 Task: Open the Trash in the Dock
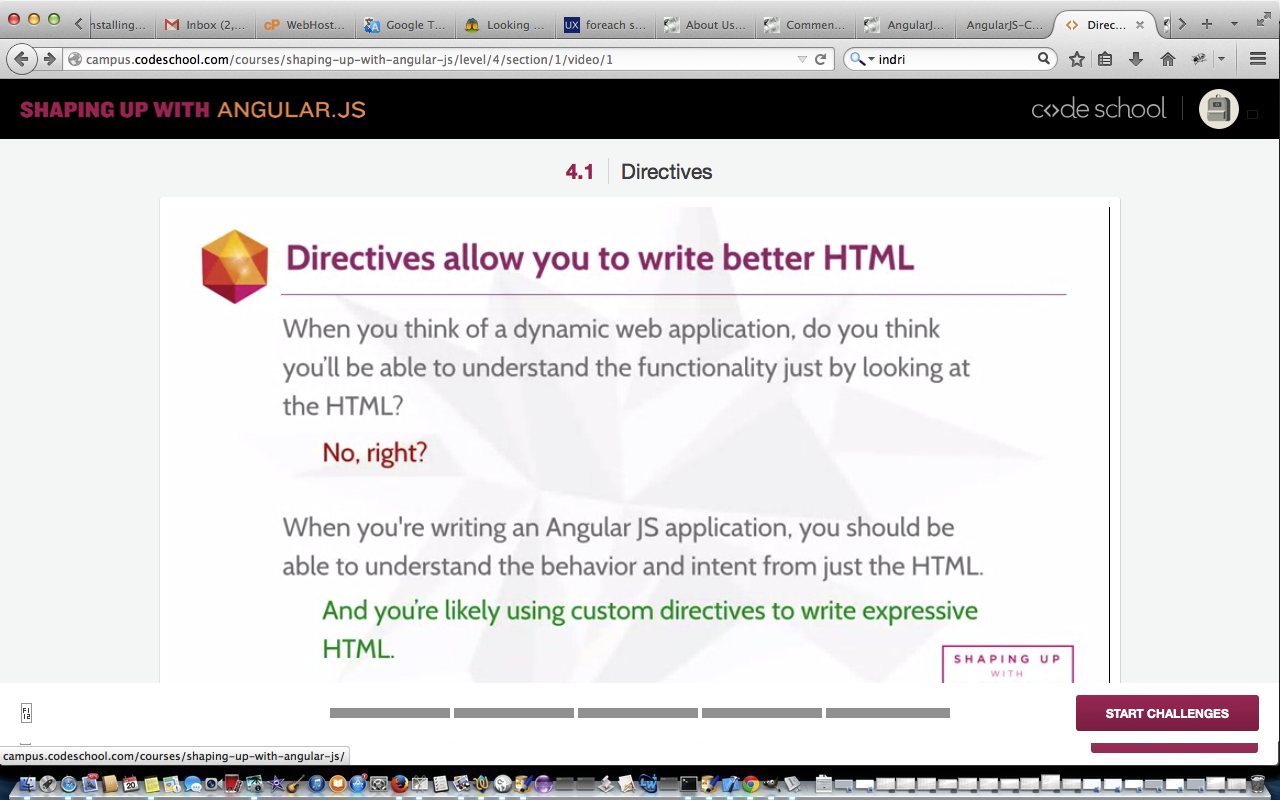(1257, 785)
